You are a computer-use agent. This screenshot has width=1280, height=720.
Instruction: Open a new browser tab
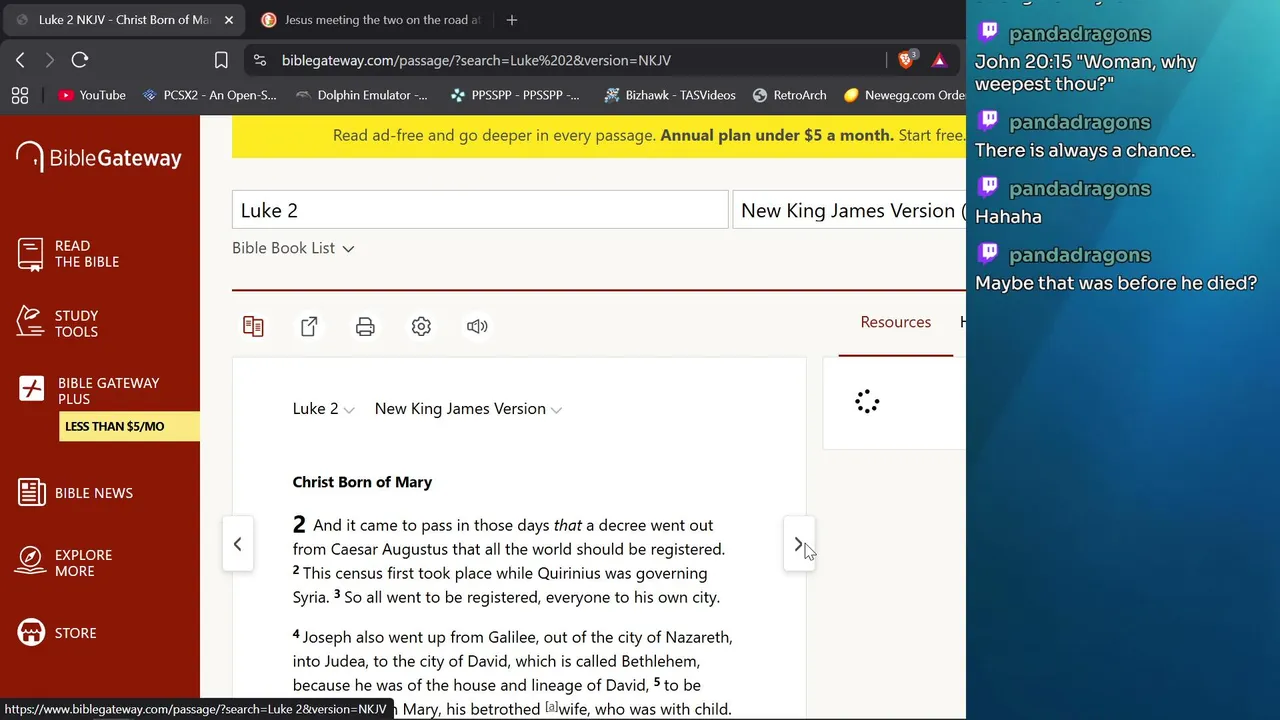[x=512, y=20]
